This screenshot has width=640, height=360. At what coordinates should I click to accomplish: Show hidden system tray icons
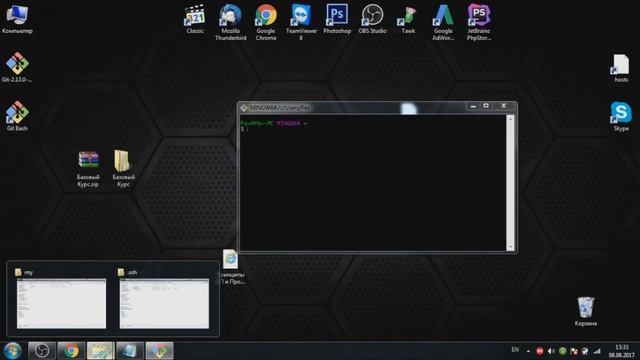click(x=528, y=351)
